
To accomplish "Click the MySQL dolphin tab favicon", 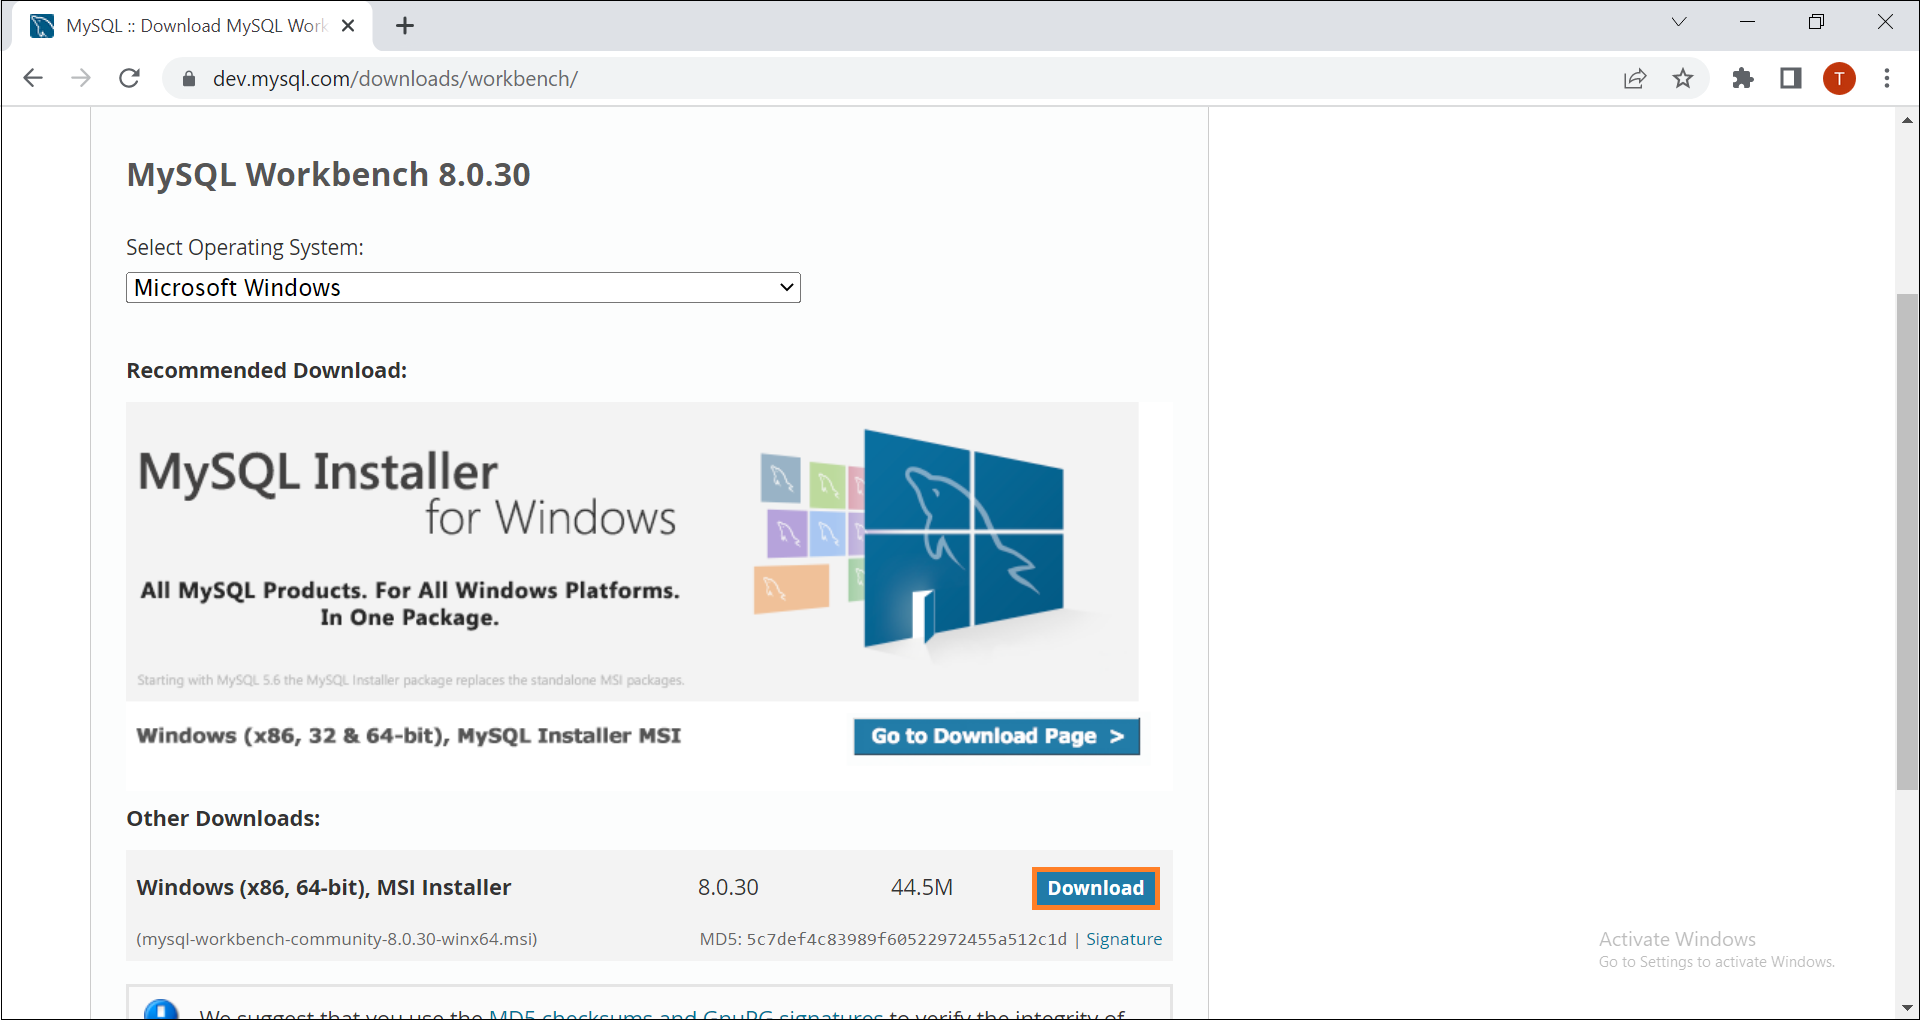I will click(x=42, y=26).
